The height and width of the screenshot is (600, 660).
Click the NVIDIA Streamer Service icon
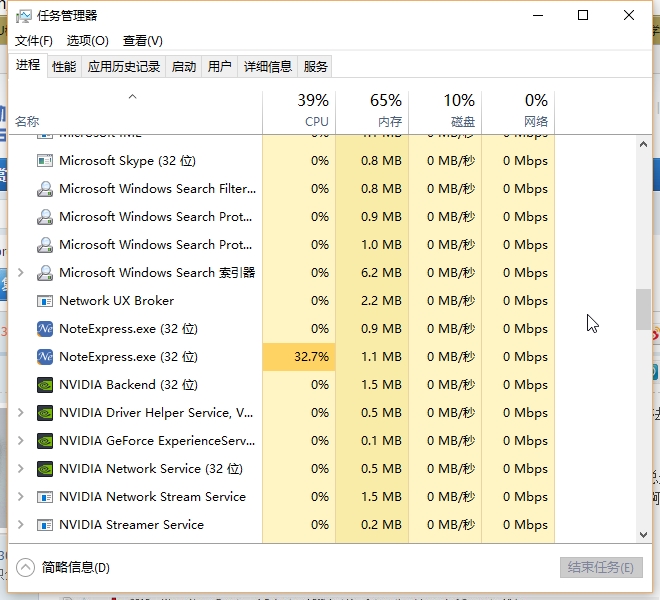pos(45,525)
